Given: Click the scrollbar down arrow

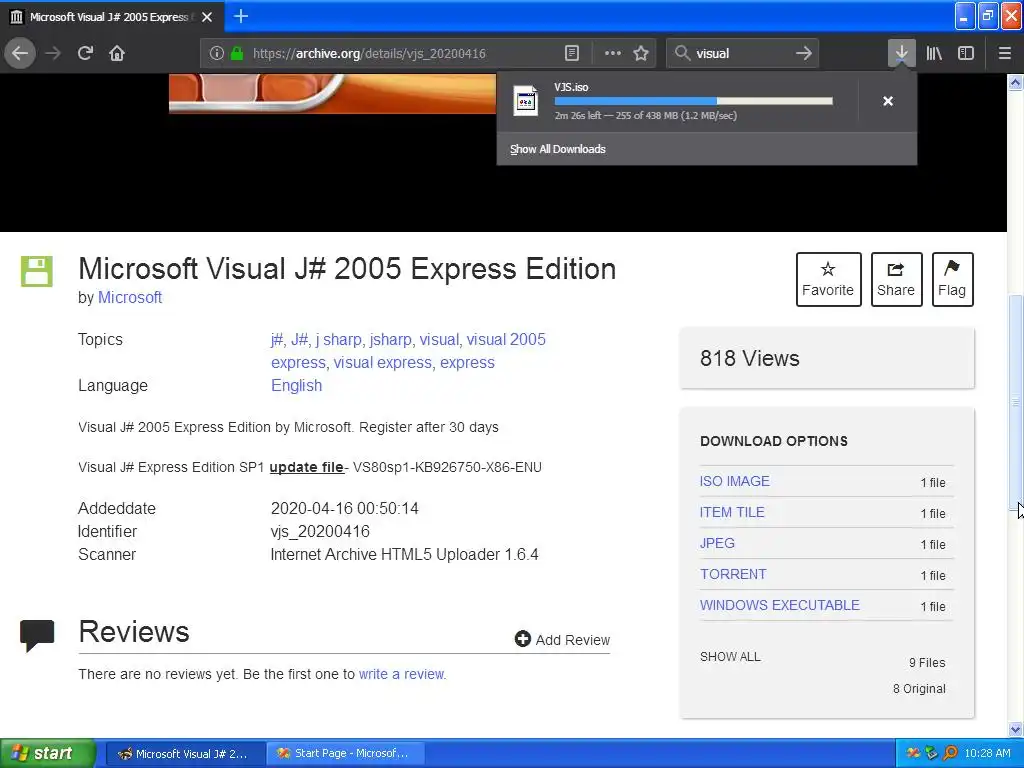Looking at the screenshot, I should [x=1015, y=729].
